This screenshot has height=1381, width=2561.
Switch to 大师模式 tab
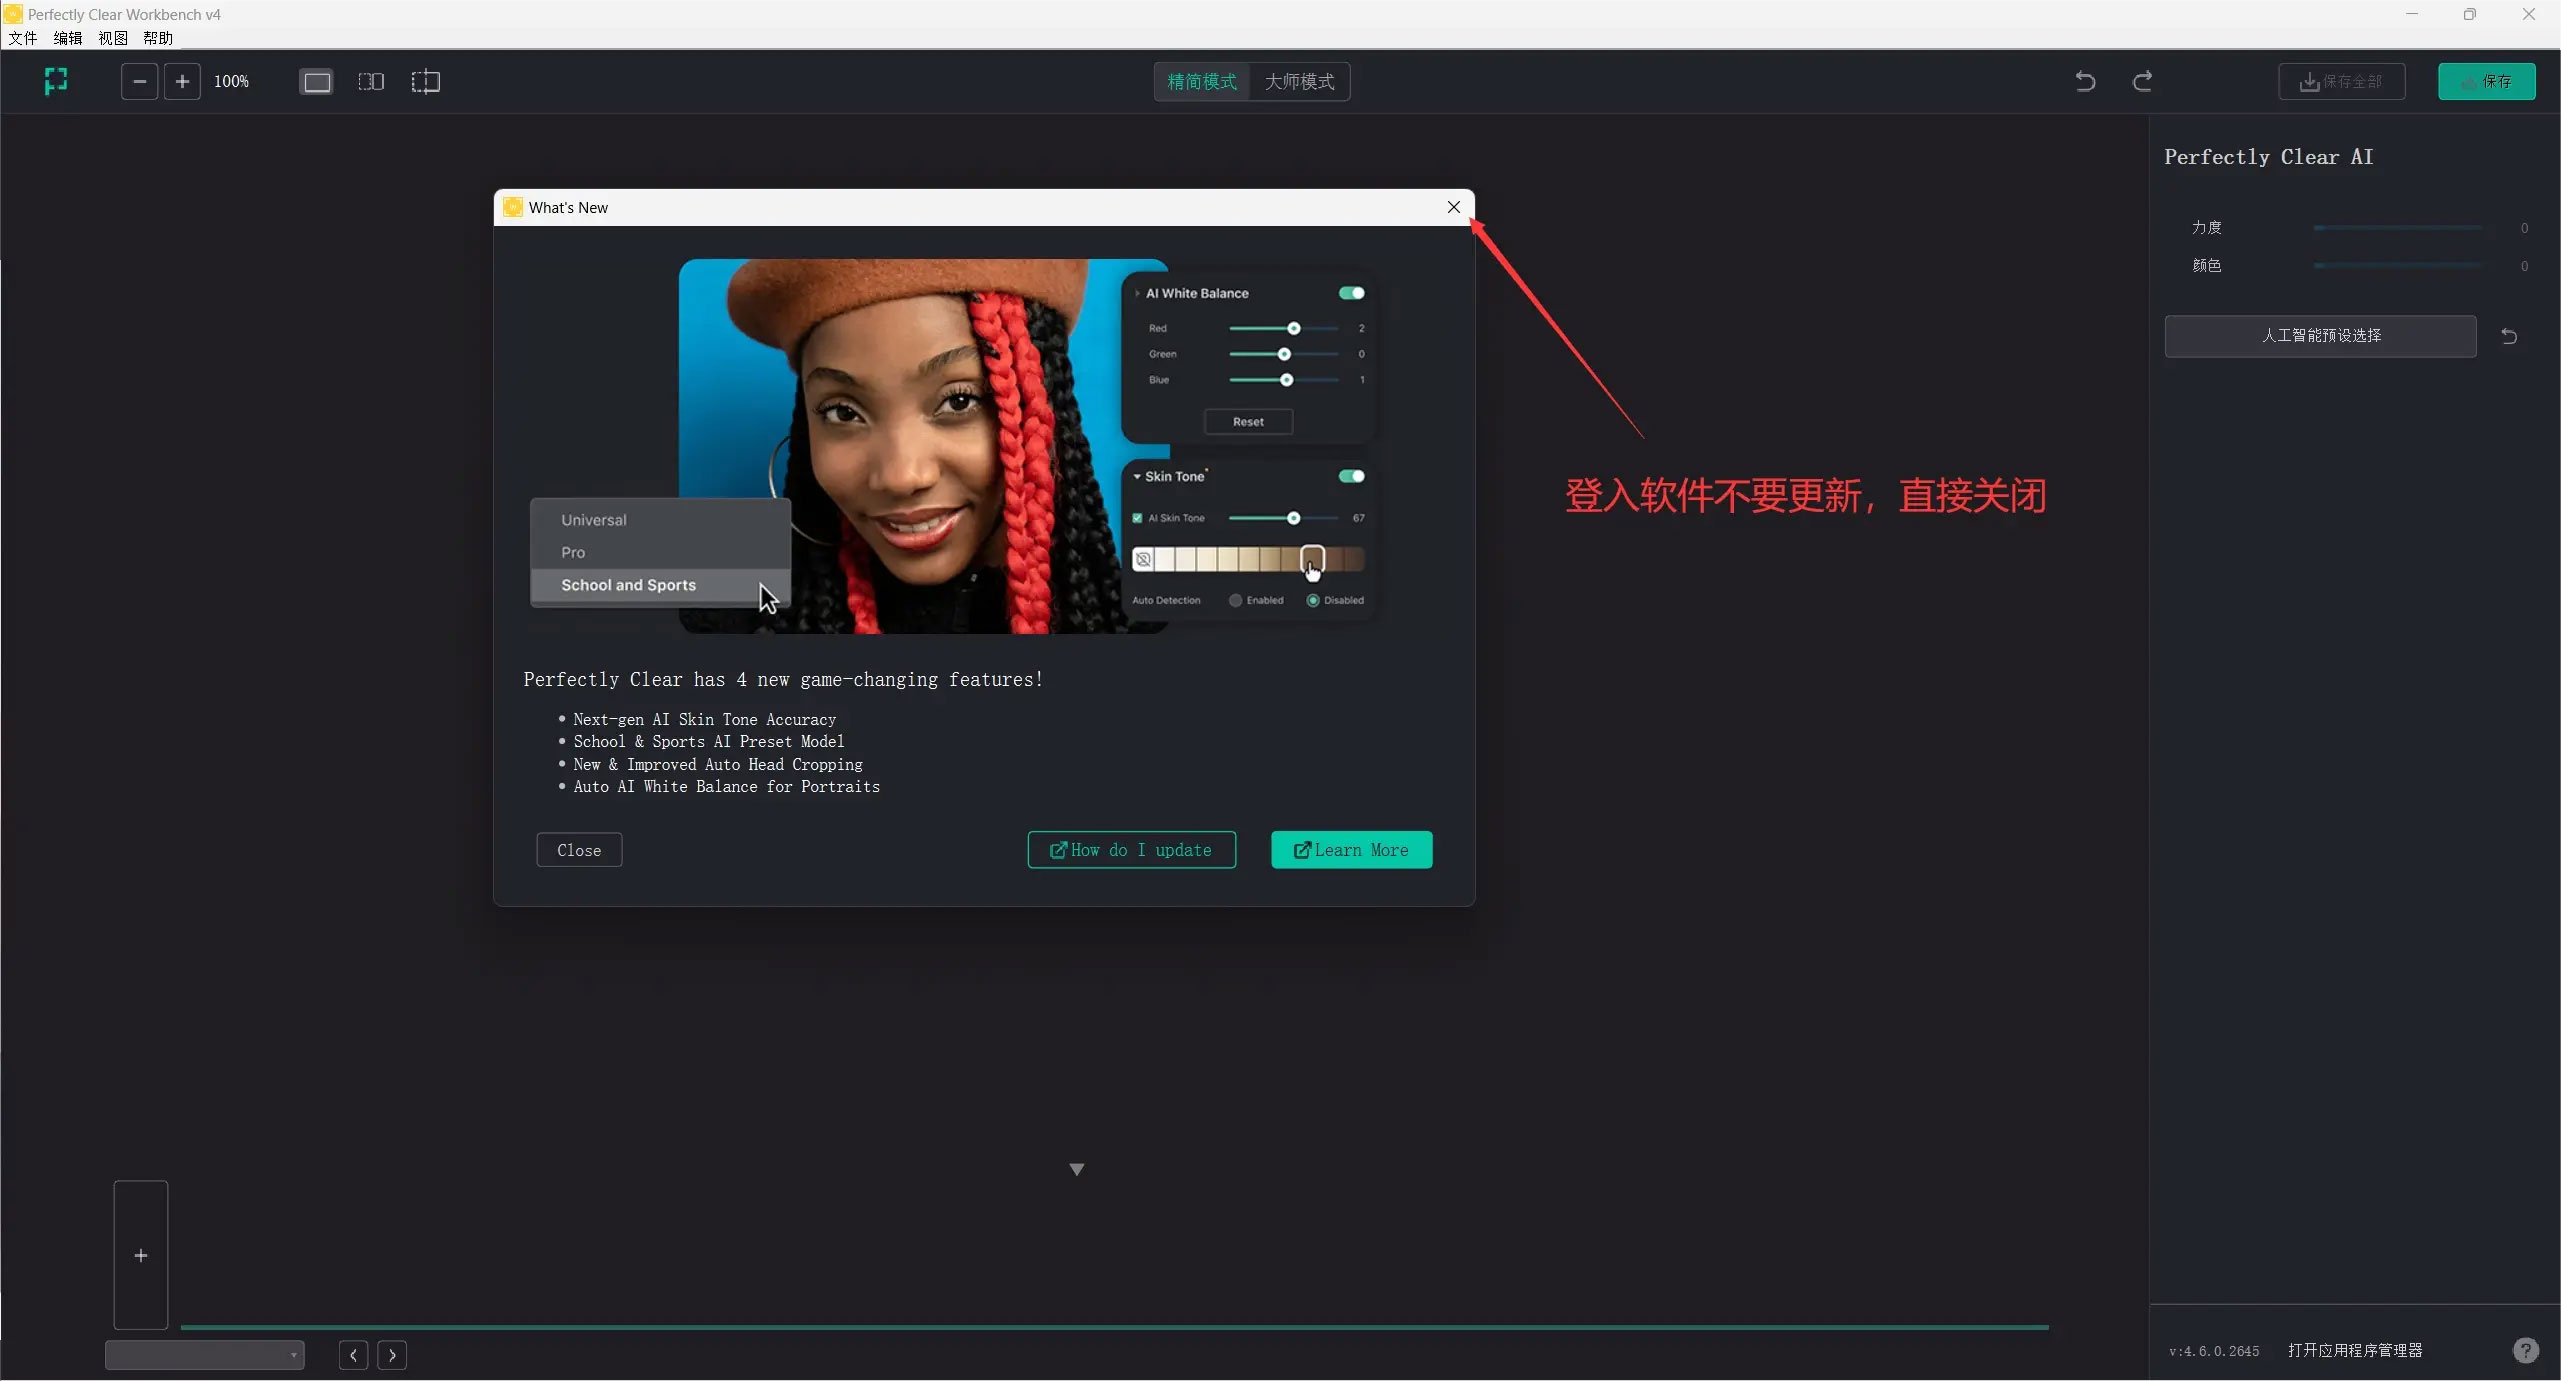pyautogui.click(x=1299, y=82)
